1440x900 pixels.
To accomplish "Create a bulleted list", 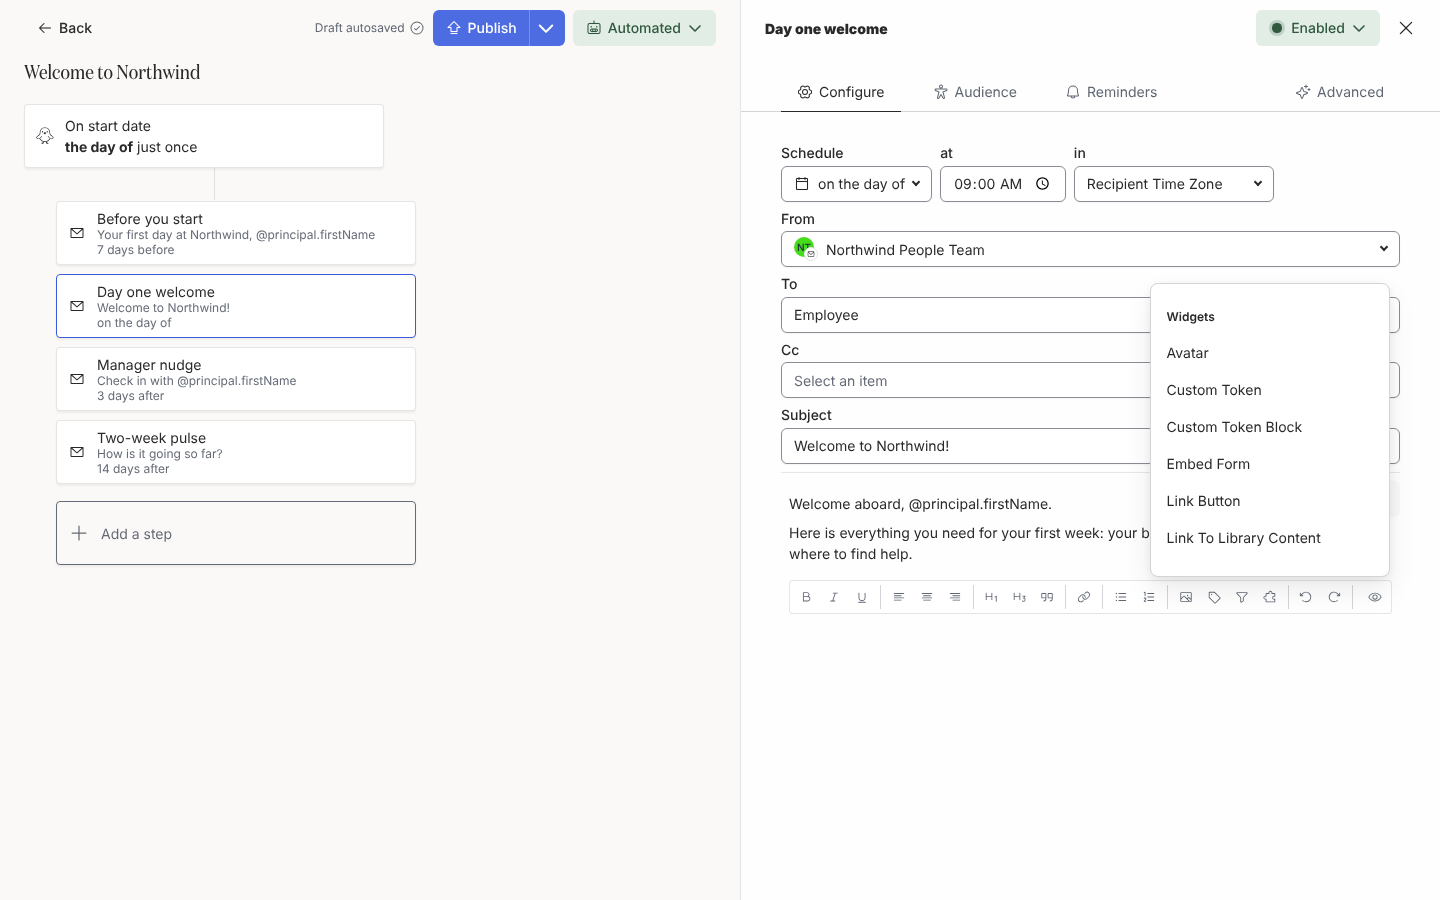I will click(x=1121, y=597).
